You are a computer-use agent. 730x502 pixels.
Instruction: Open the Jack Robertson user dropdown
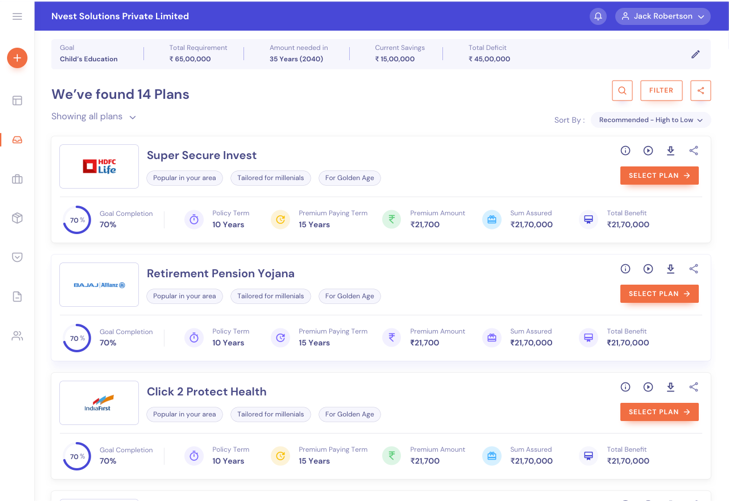pos(663,17)
